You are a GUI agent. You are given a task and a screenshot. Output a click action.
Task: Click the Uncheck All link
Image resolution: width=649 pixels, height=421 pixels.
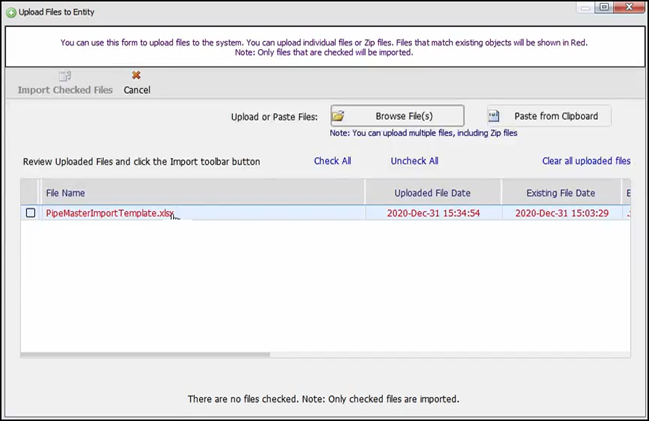click(x=414, y=161)
